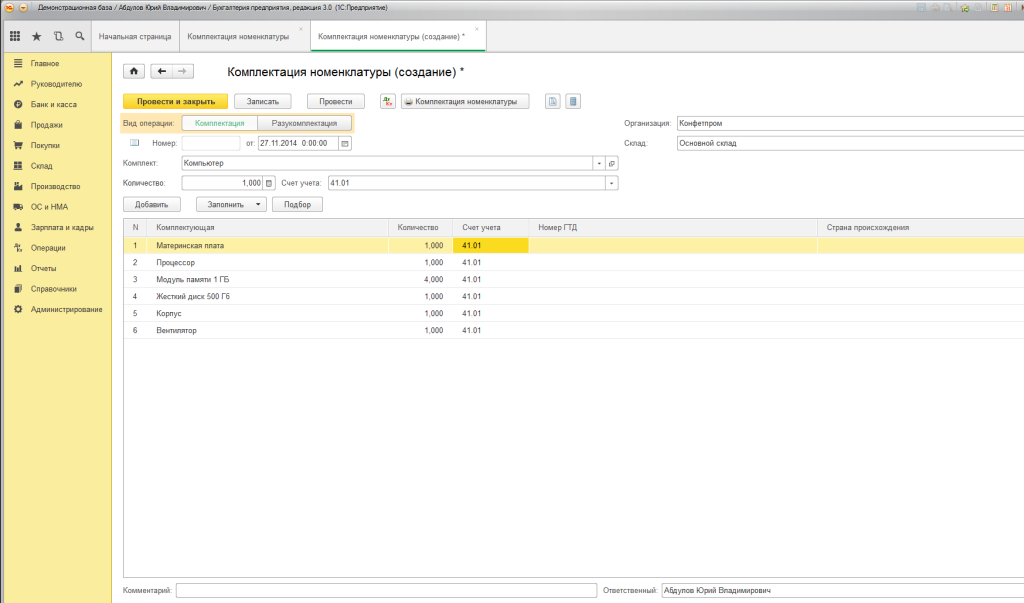
Task: Open the Руководителю section
Action: (56, 84)
